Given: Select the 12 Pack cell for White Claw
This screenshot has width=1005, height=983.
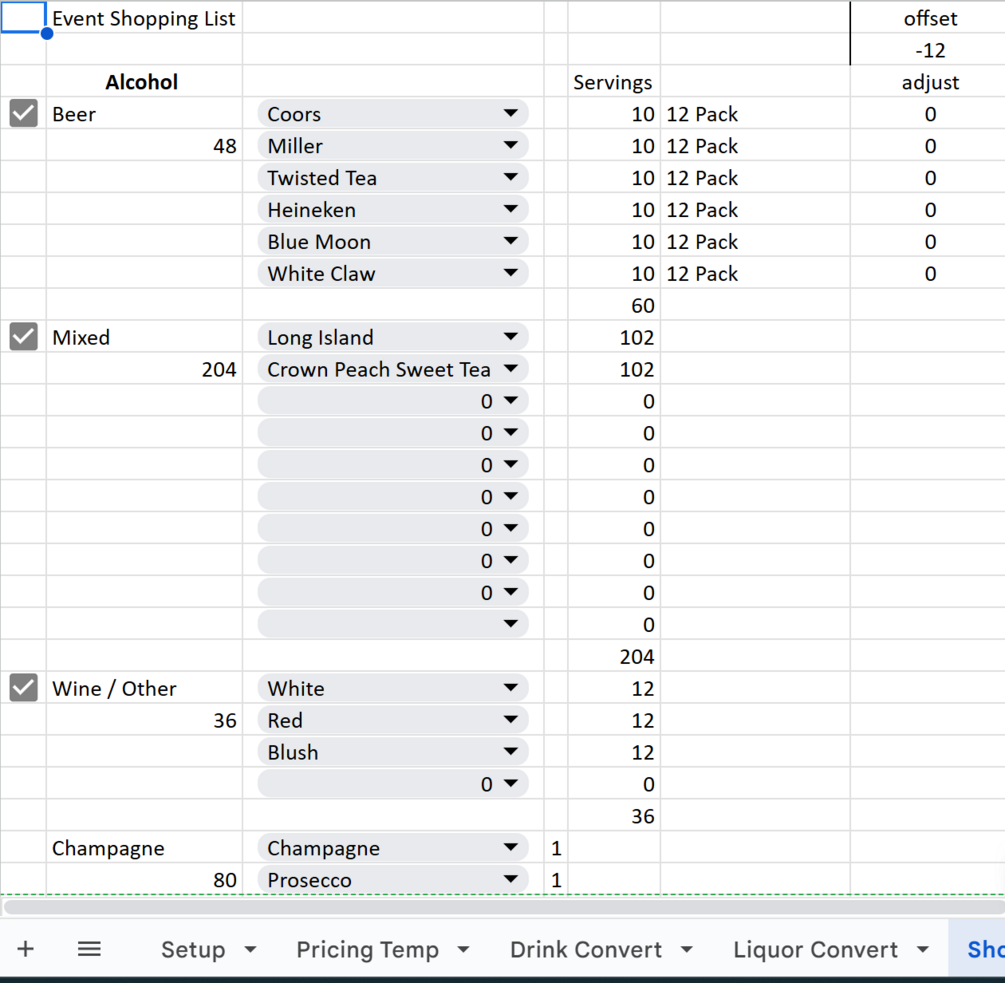Looking at the screenshot, I should tap(755, 274).
